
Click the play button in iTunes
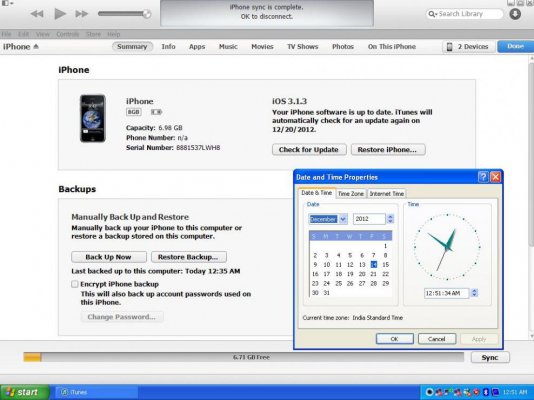(60, 14)
